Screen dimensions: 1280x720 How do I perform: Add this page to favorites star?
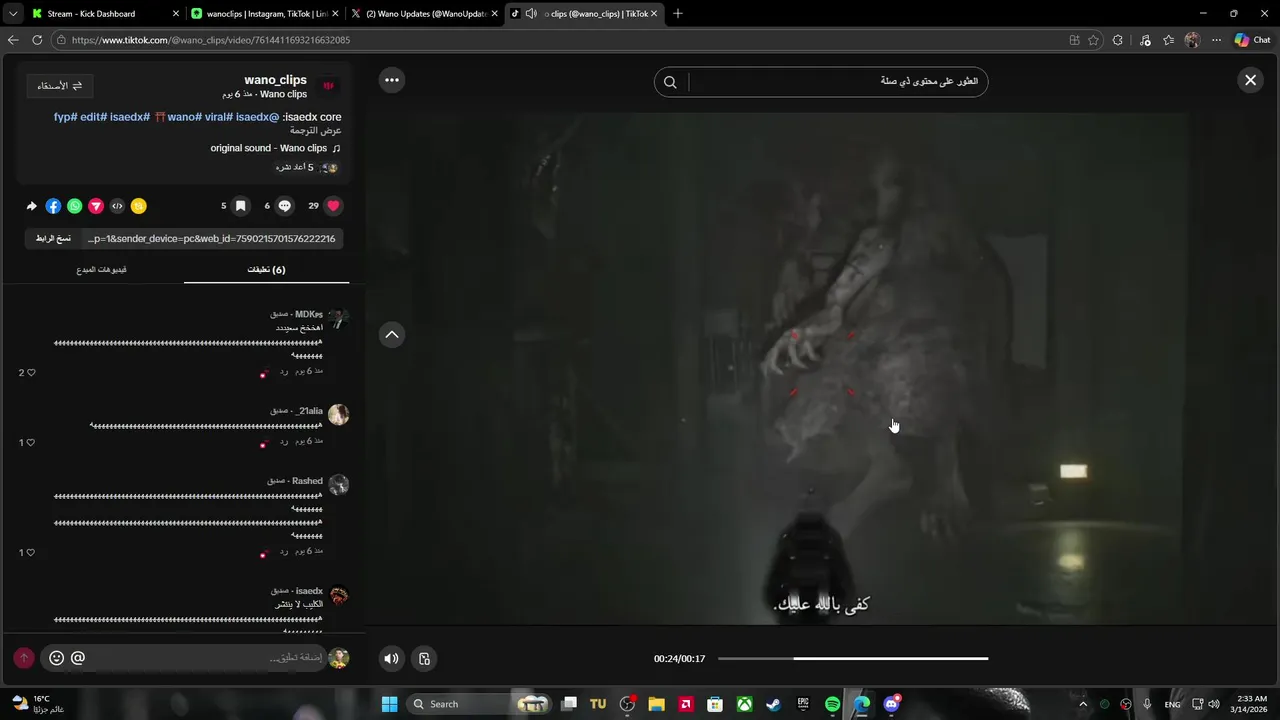pos(1093,40)
